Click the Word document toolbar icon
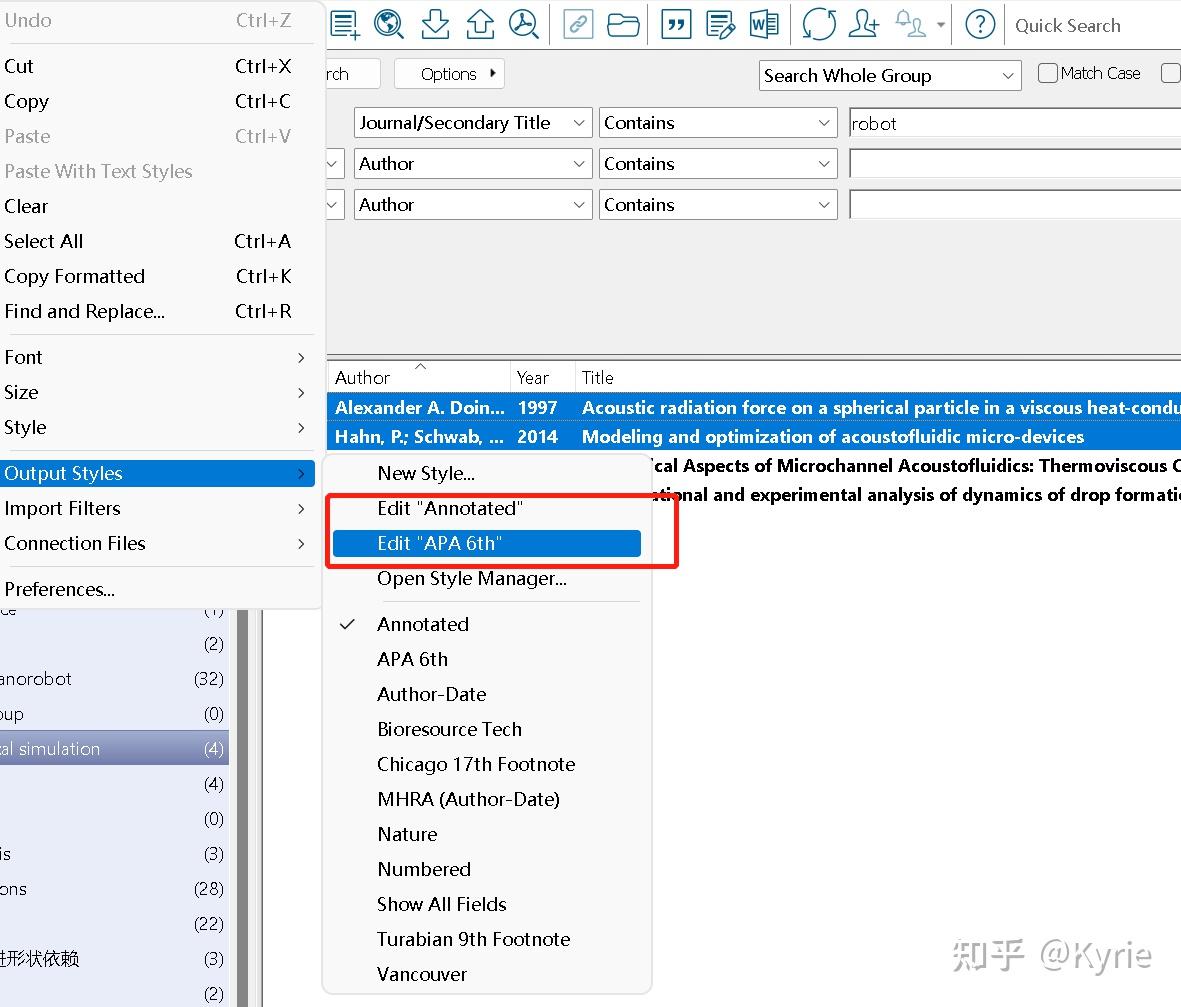 click(x=764, y=25)
